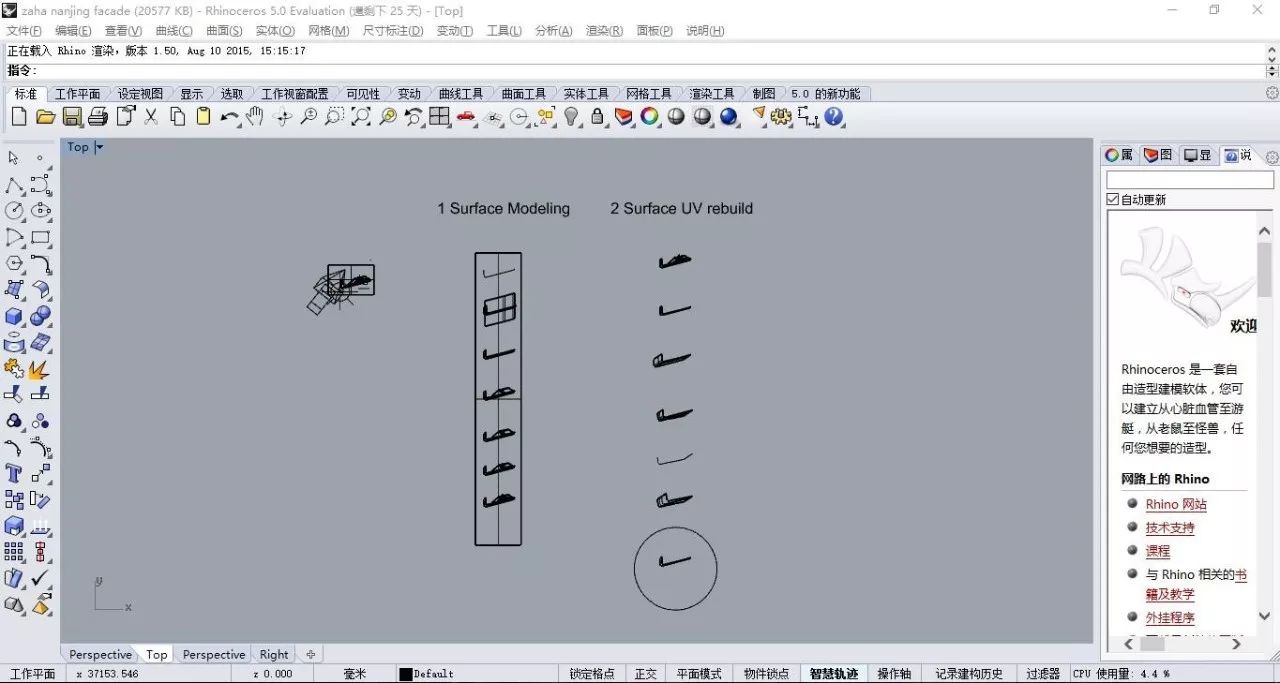The width and height of the screenshot is (1280, 683).
Task: Toggle 物件锁点 object snap in status bar
Action: (767, 674)
